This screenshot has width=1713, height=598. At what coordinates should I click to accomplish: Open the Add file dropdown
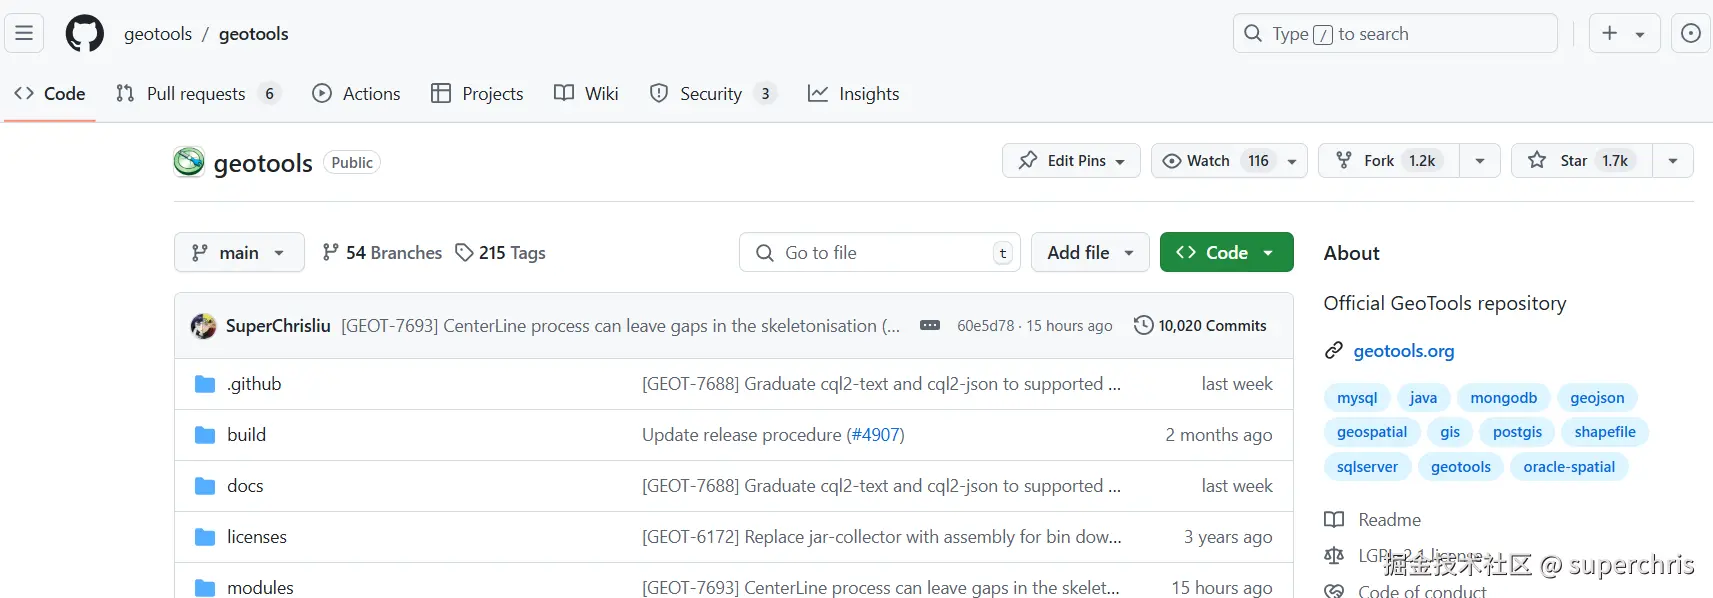pyautogui.click(x=1090, y=253)
